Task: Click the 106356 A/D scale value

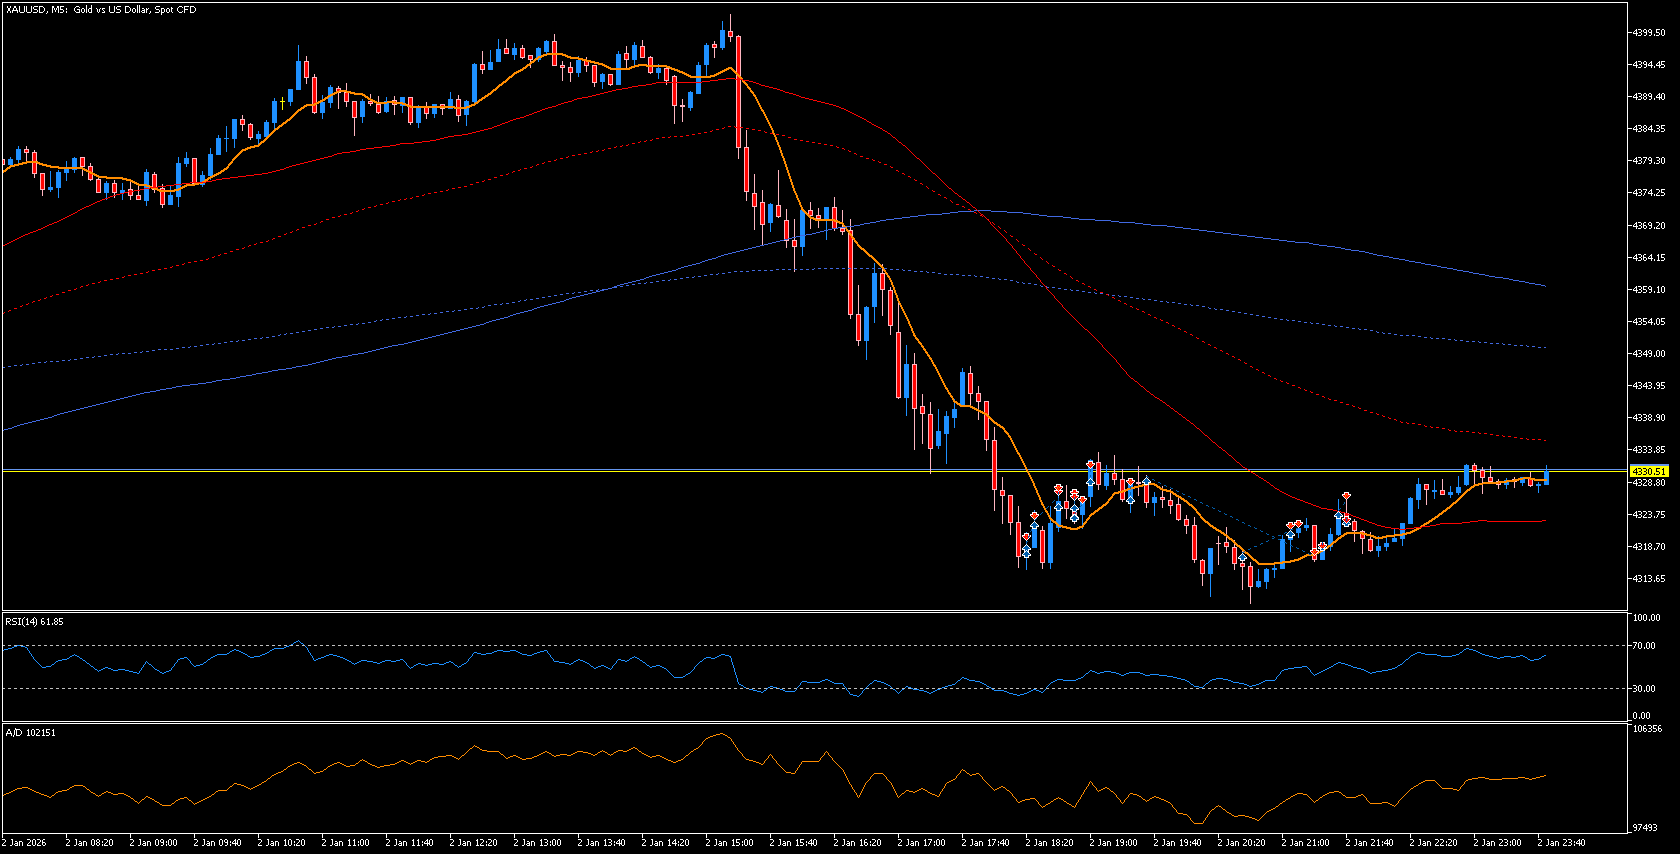Action: click(x=1647, y=729)
